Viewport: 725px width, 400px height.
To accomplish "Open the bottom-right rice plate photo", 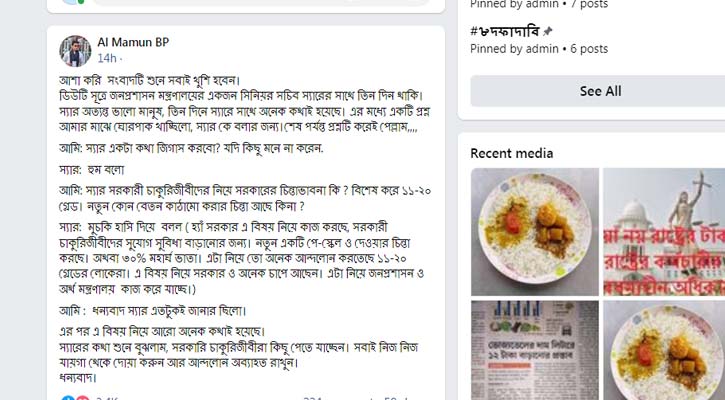I will (664, 350).
